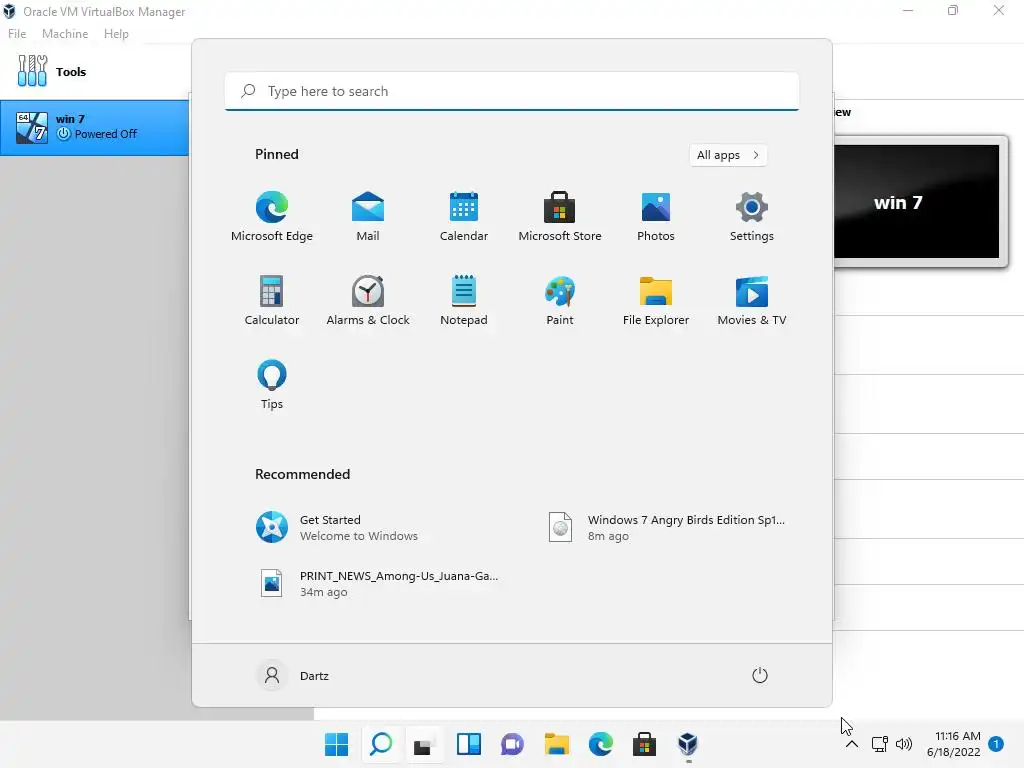
Task: Click the volume icon in system tray
Action: click(x=904, y=744)
